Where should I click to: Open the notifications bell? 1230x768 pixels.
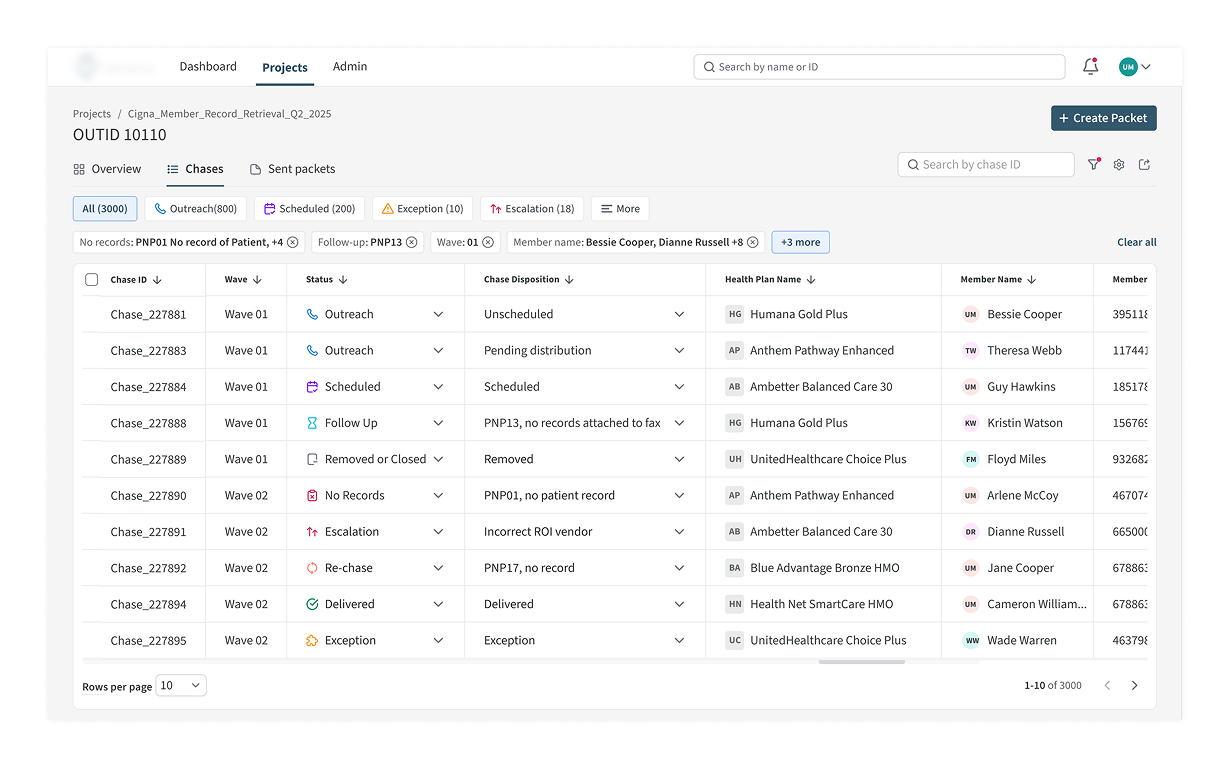[x=1090, y=67]
